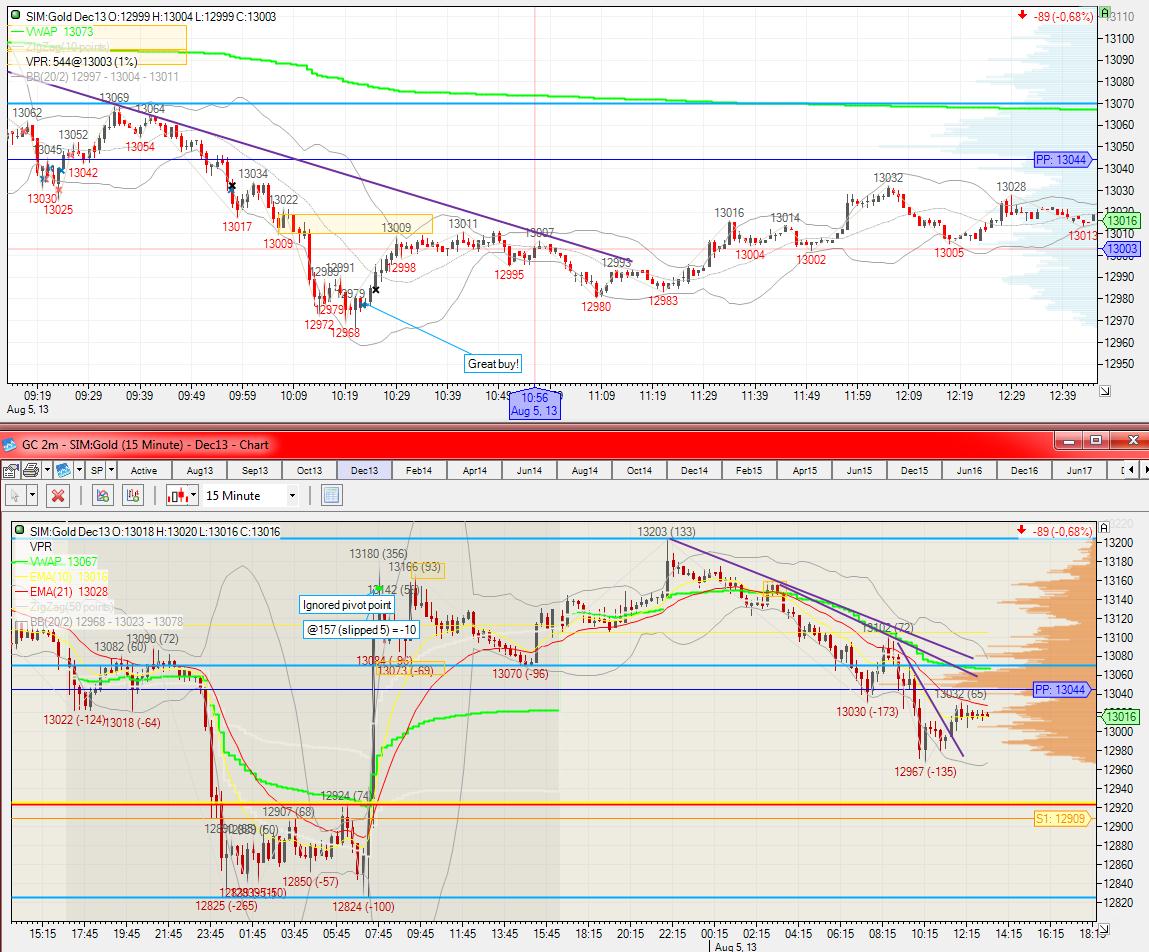Click the printer icon

pyautogui.click(x=31, y=470)
